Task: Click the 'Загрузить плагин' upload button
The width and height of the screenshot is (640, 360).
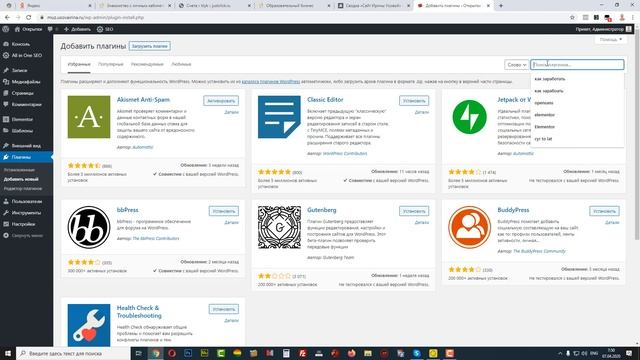Action: point(150,46)
